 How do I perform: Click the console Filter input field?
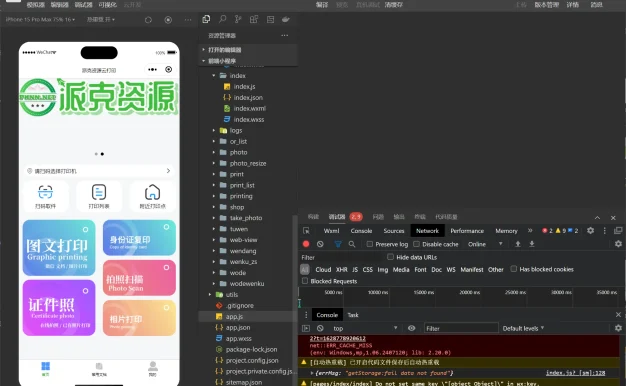[461, 328]
